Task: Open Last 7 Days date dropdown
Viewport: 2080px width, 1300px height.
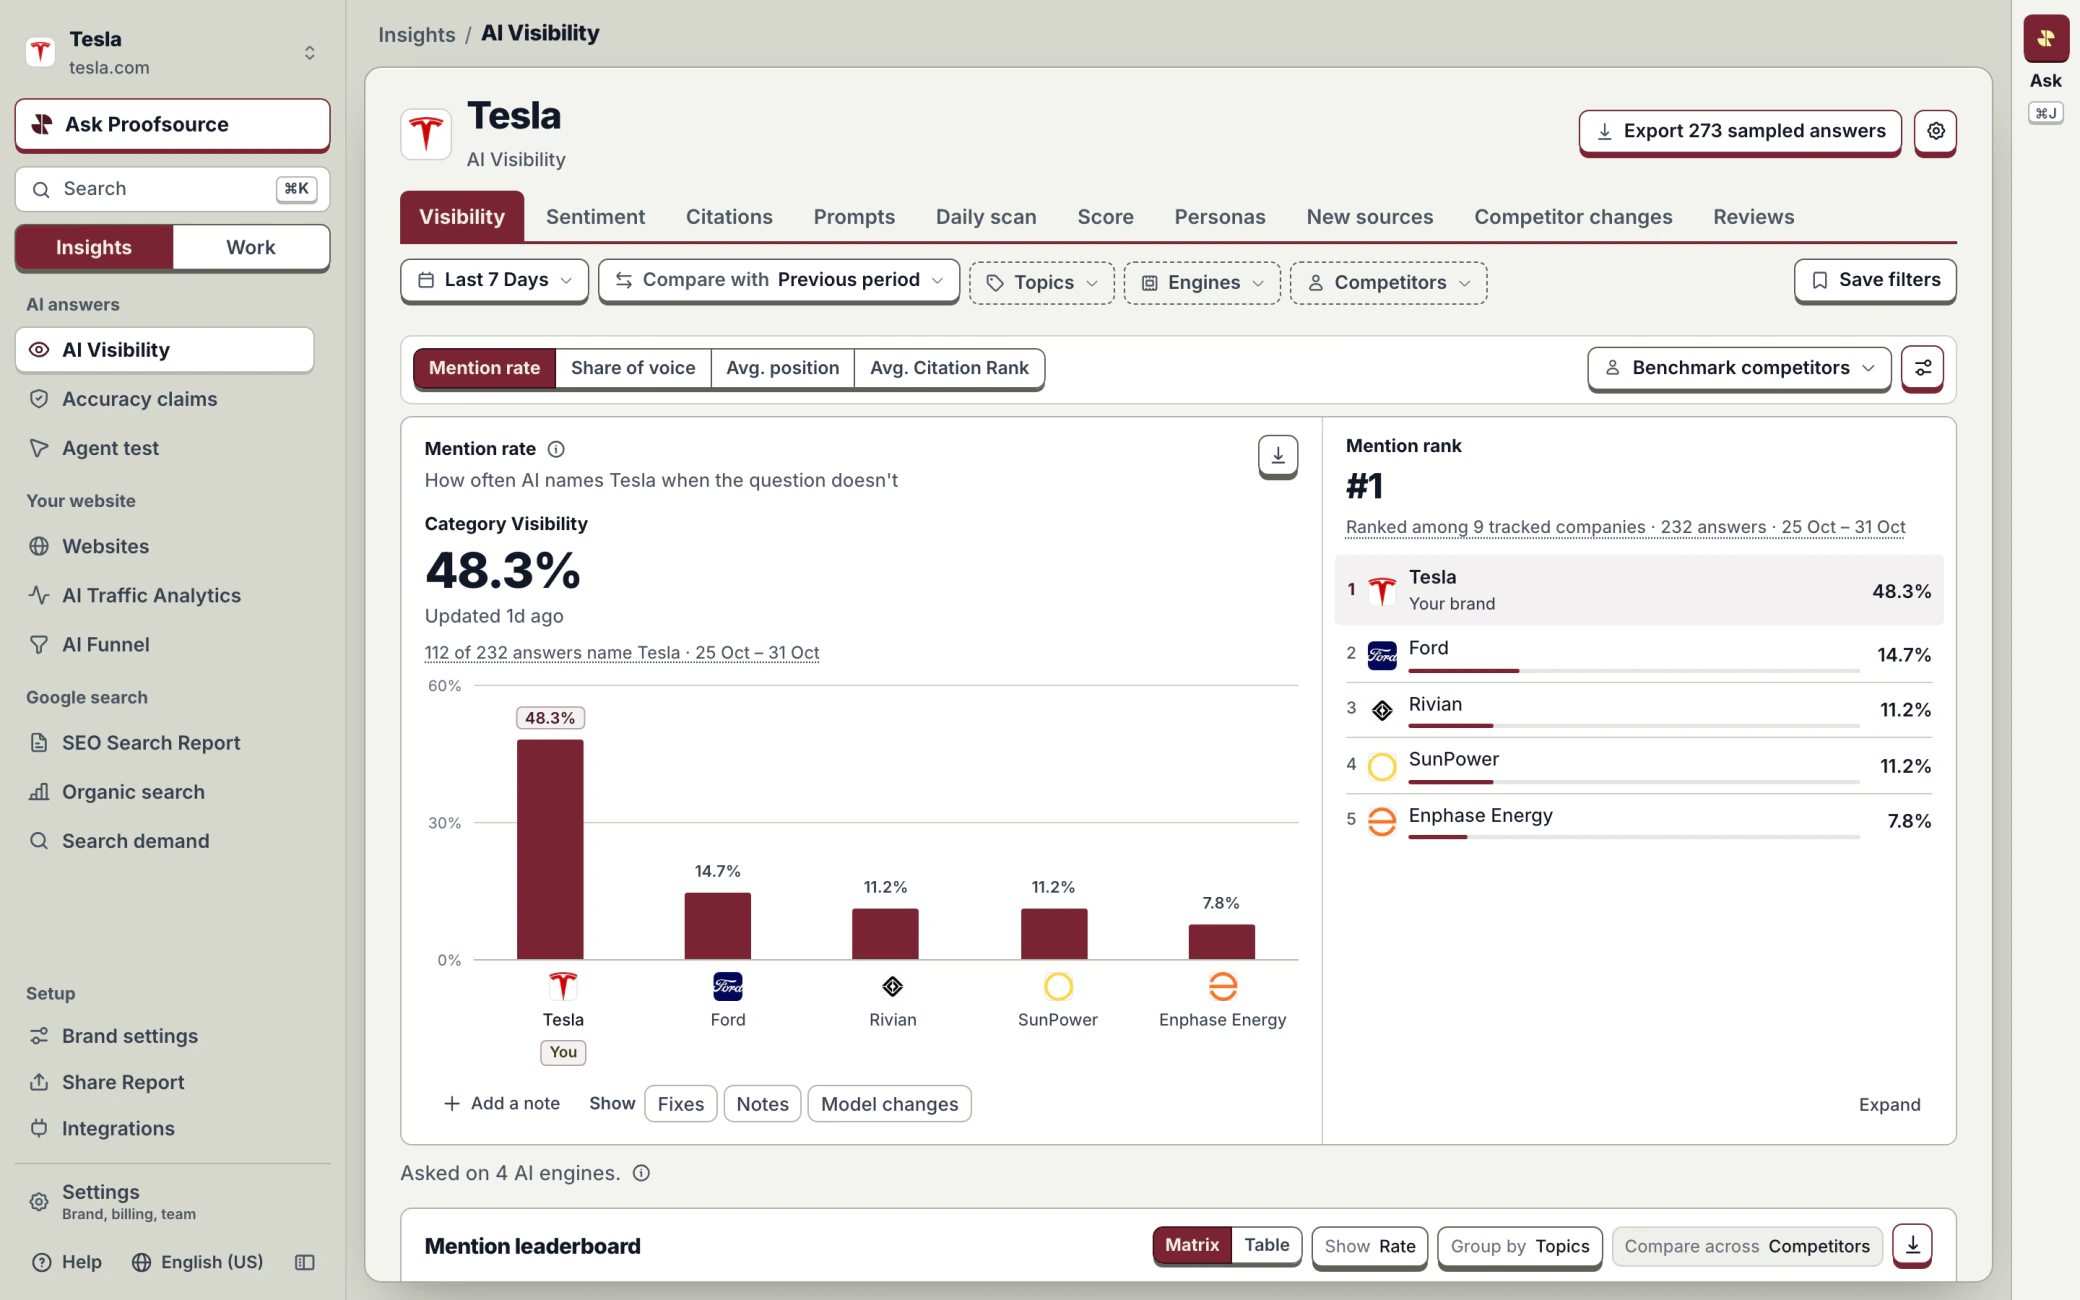Action: (494, 280)
